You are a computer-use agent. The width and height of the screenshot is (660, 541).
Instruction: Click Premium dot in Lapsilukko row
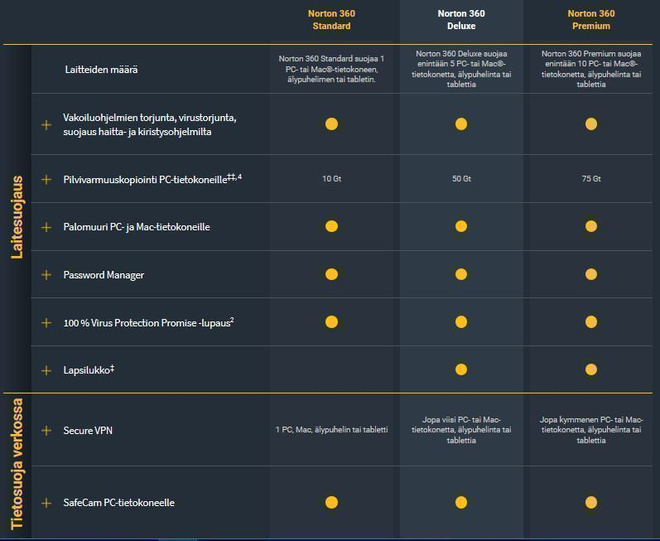(x=591, y=370)
